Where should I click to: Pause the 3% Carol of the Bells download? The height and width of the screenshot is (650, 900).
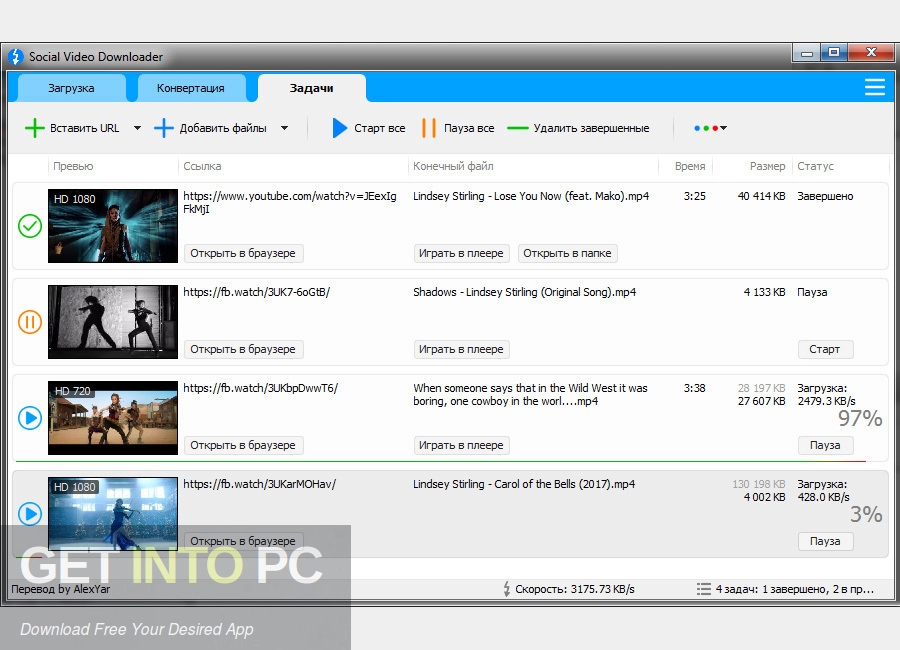825,541
